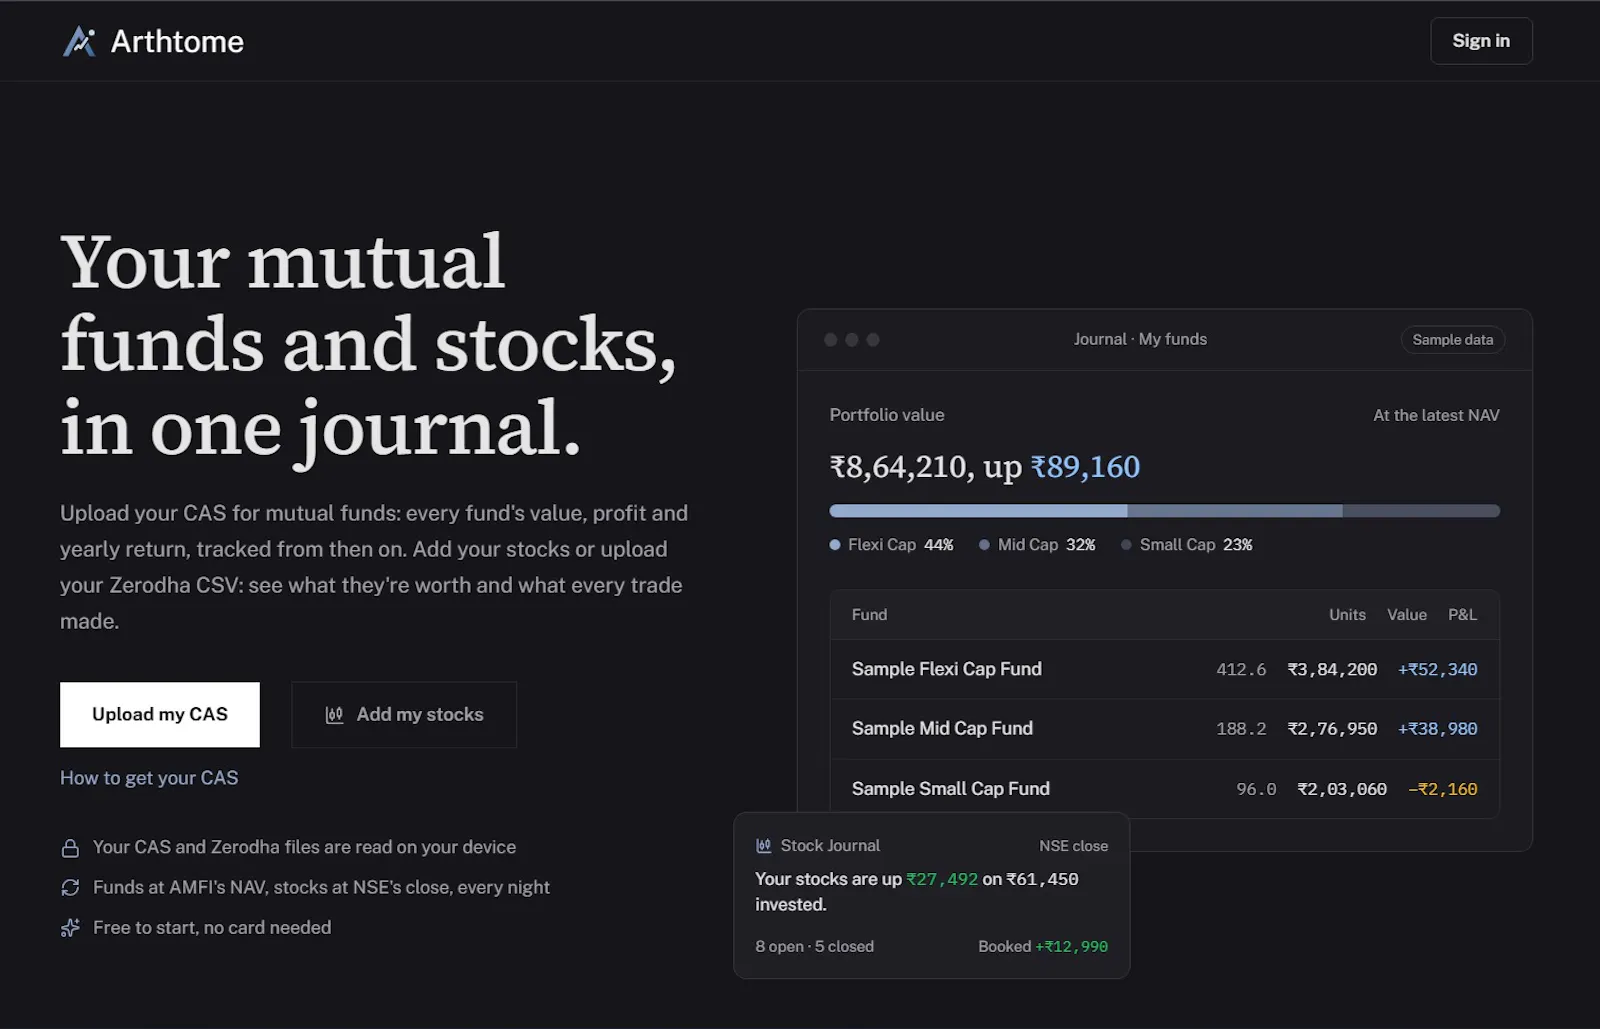This screenshot has height=1029, width=1600.
Task: Click the Arthtome brand name
Action: pos(177,41)
